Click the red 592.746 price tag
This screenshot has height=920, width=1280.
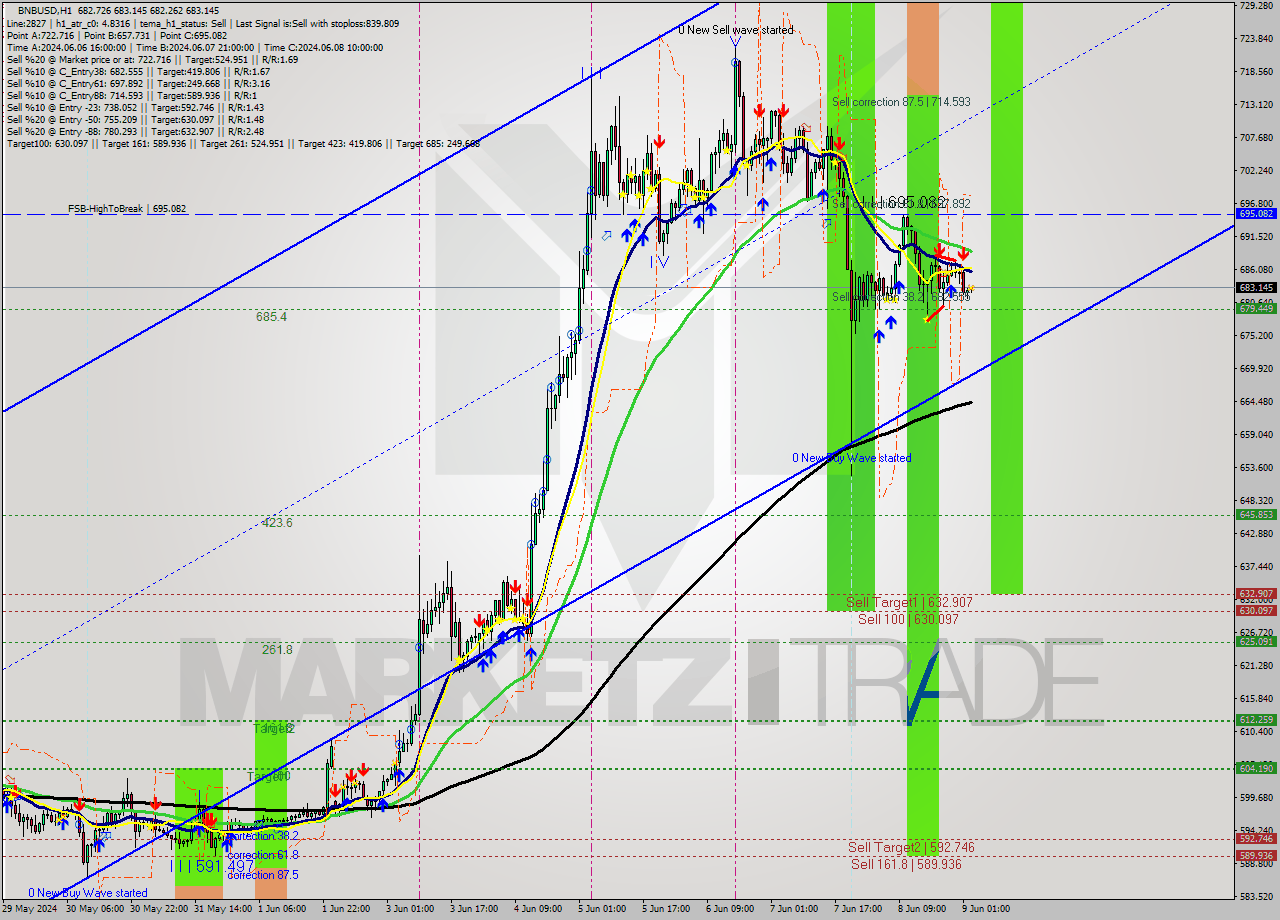pyautogui.click(x=1256, y=838)
